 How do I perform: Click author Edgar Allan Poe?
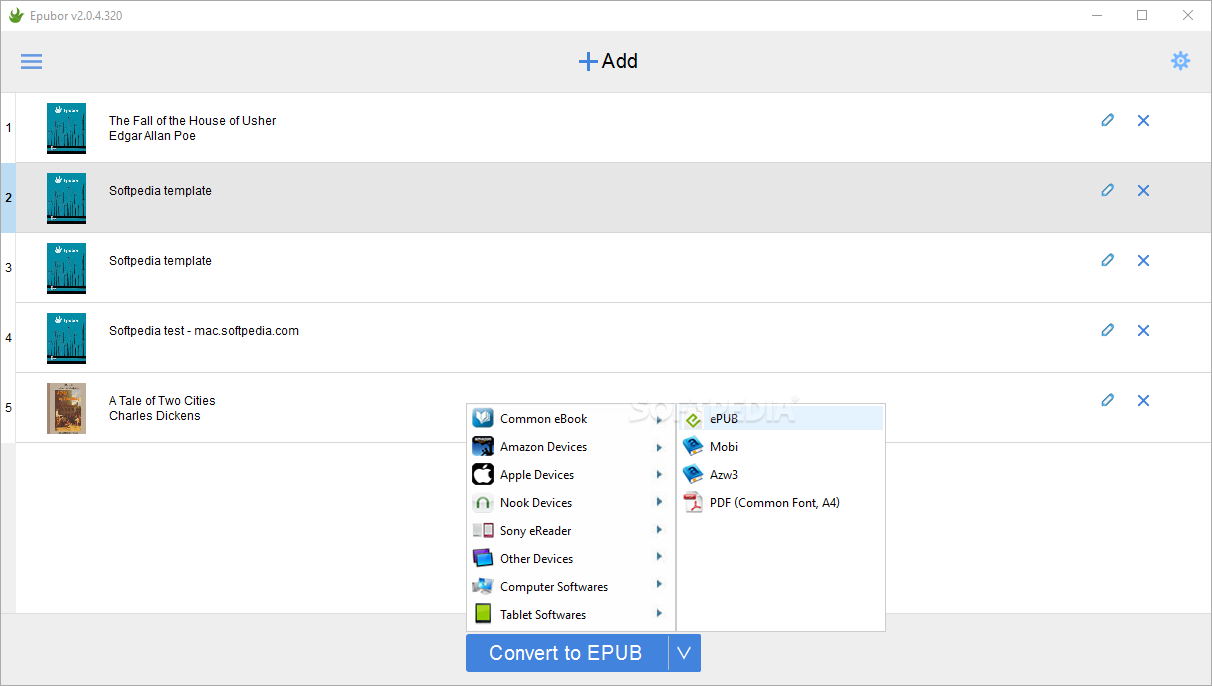click(152, 136)
